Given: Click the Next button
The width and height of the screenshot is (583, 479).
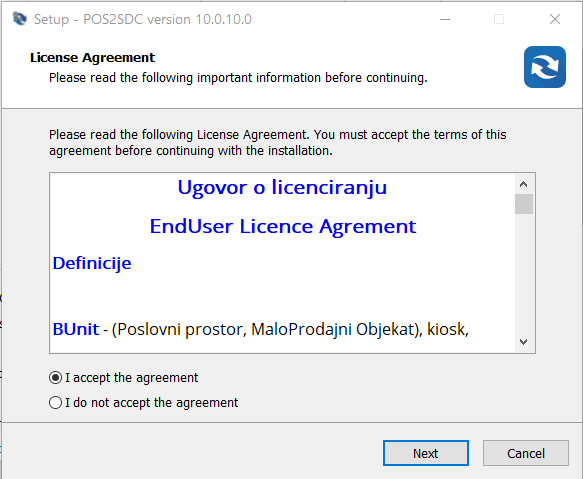Looking at the screenshot, I should coord(426,453).
